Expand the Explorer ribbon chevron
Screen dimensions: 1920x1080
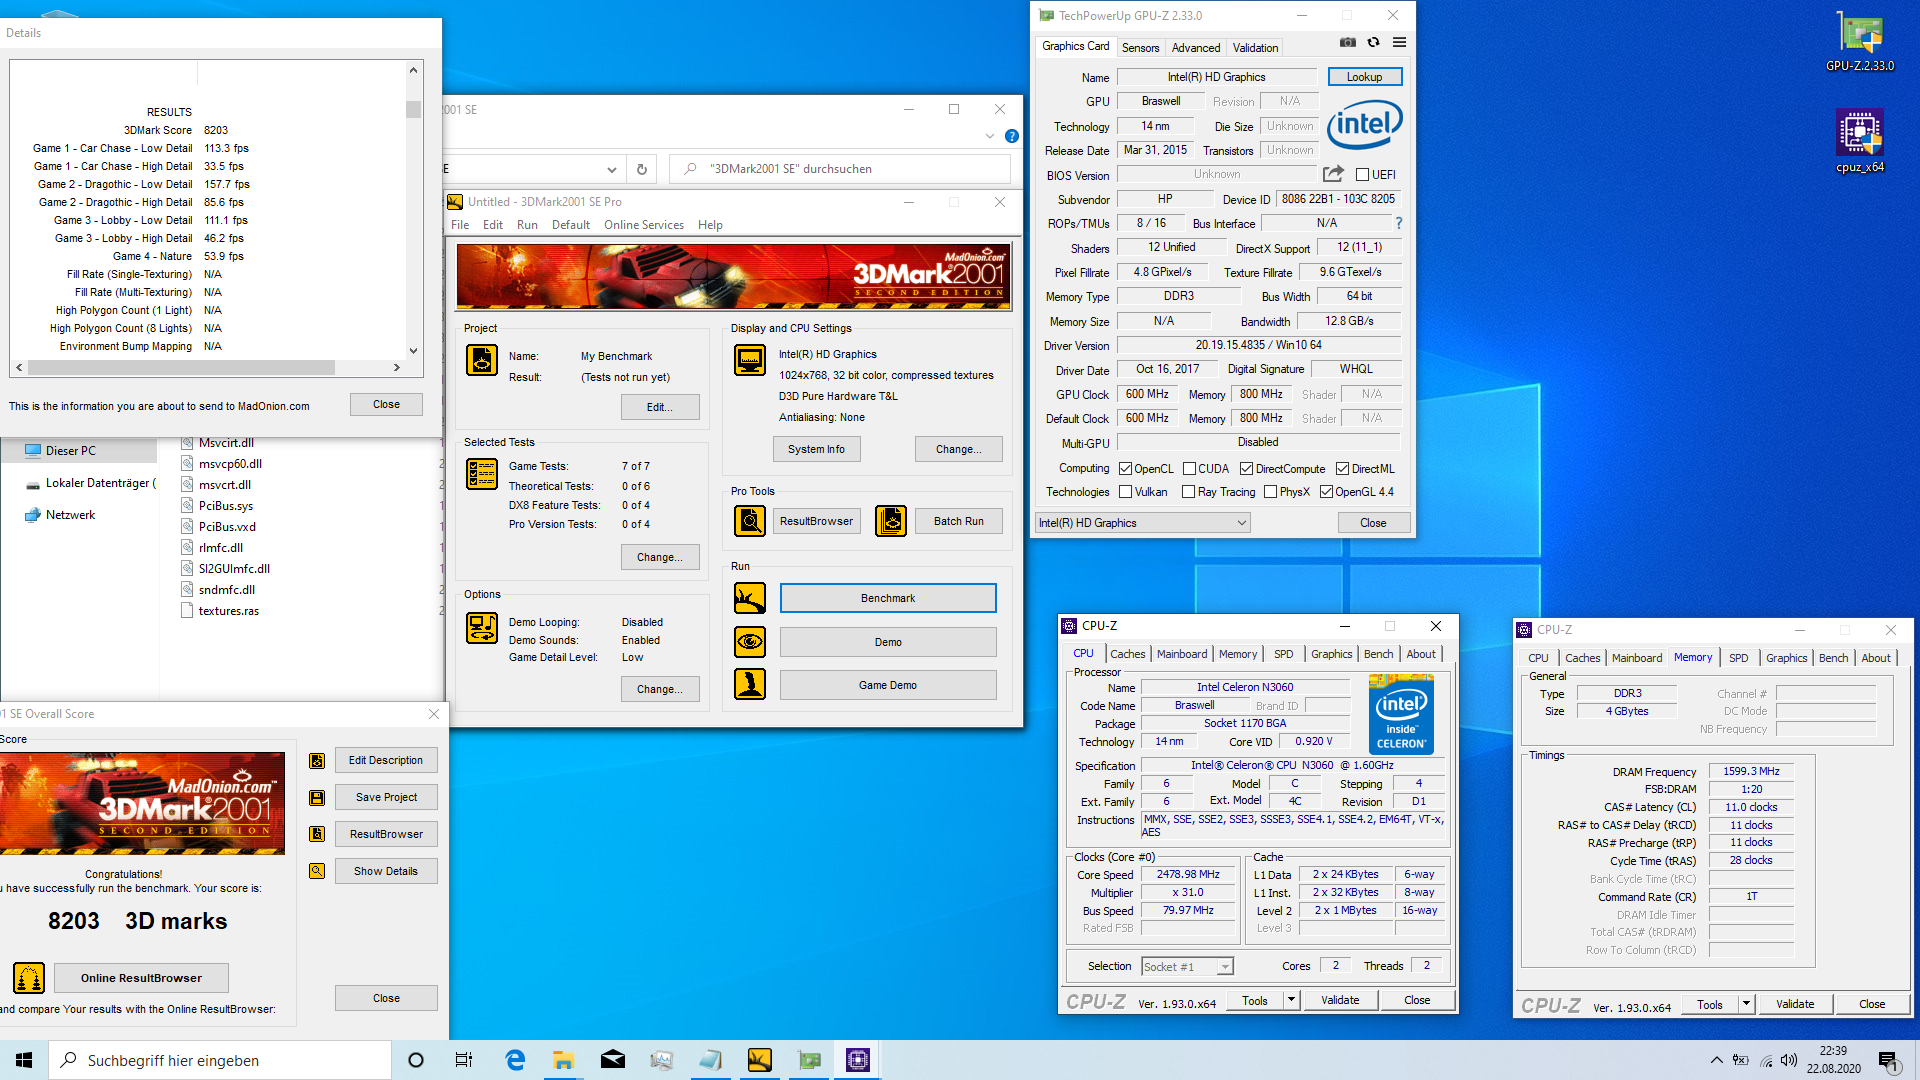[990, 136]
